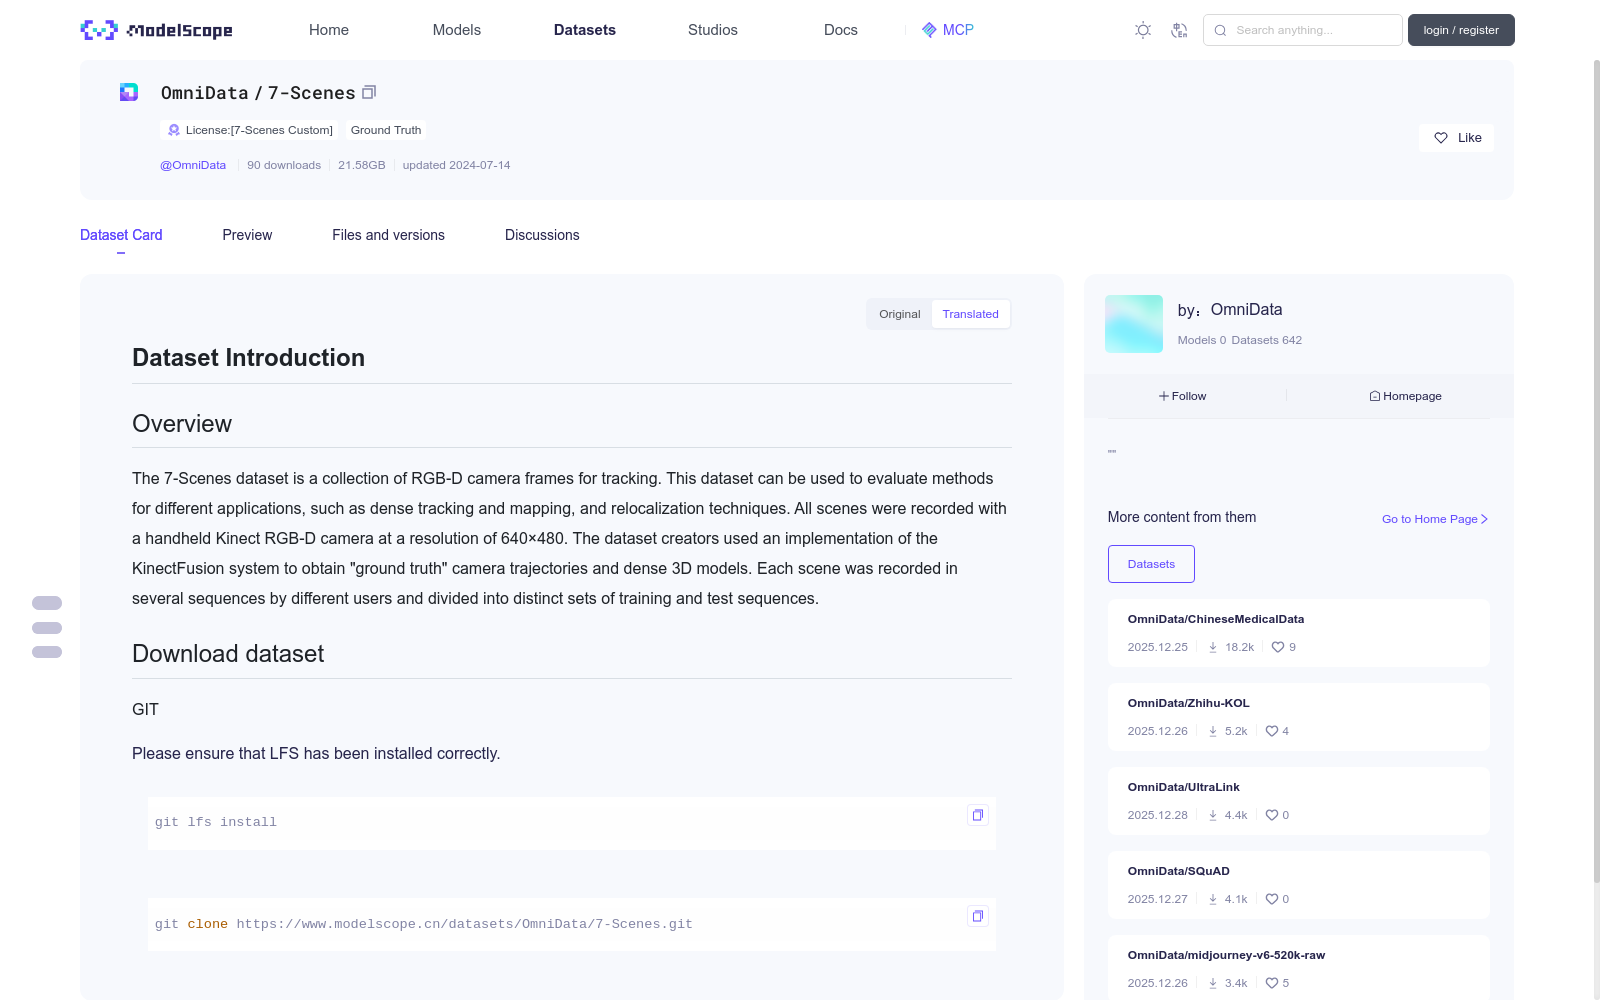Viewport: 1600px width, 1000px height.
Task: Click the download icon on ChineseMedicalData card
Action: pos(1213,647)
